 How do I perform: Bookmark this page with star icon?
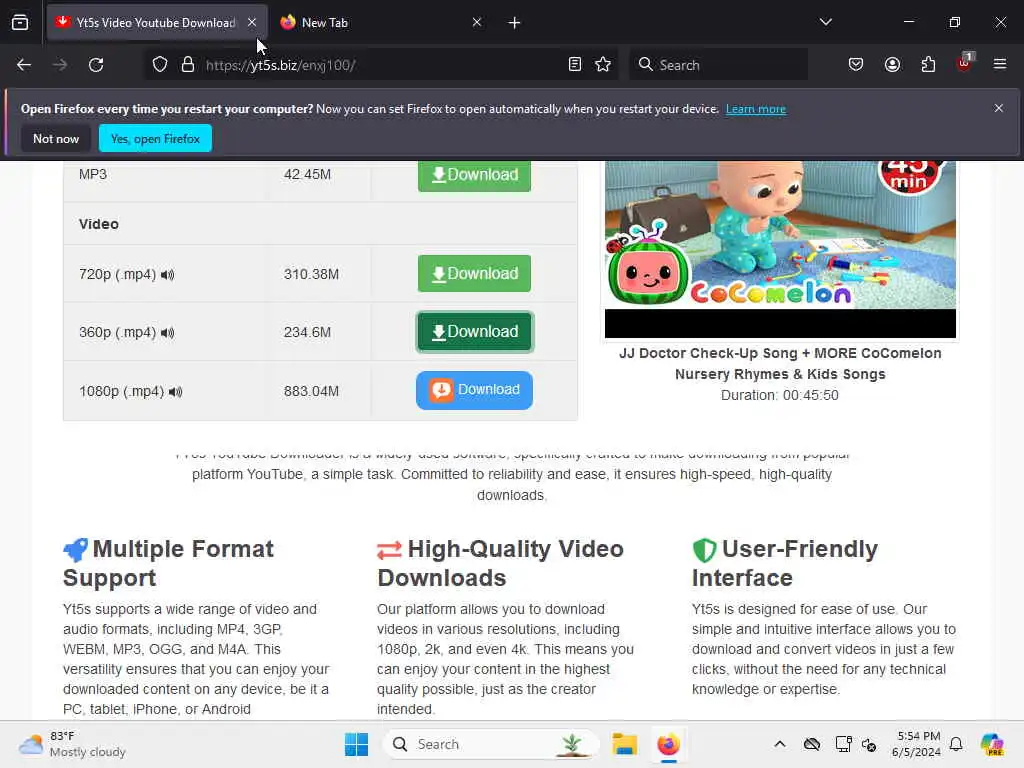(x=603, y=65)
